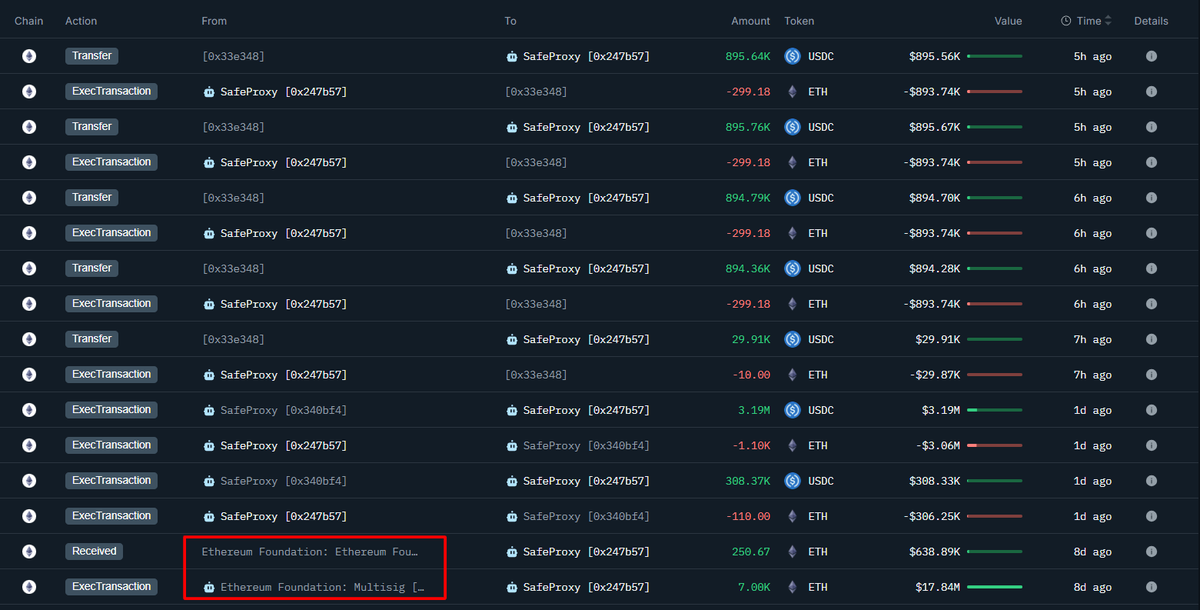
Task: Open details info icon for 895.76K USDC row
Action: click(1151, 127)
